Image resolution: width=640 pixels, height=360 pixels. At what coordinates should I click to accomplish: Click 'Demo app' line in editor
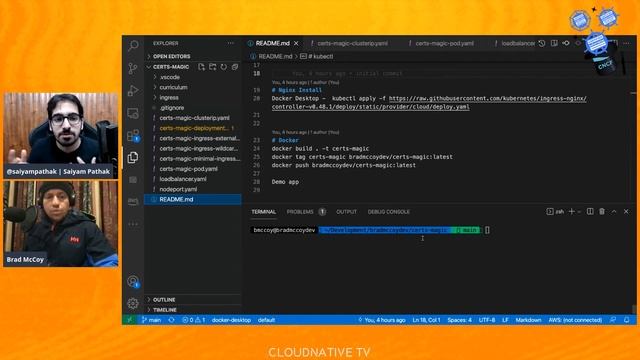(285, 182)
